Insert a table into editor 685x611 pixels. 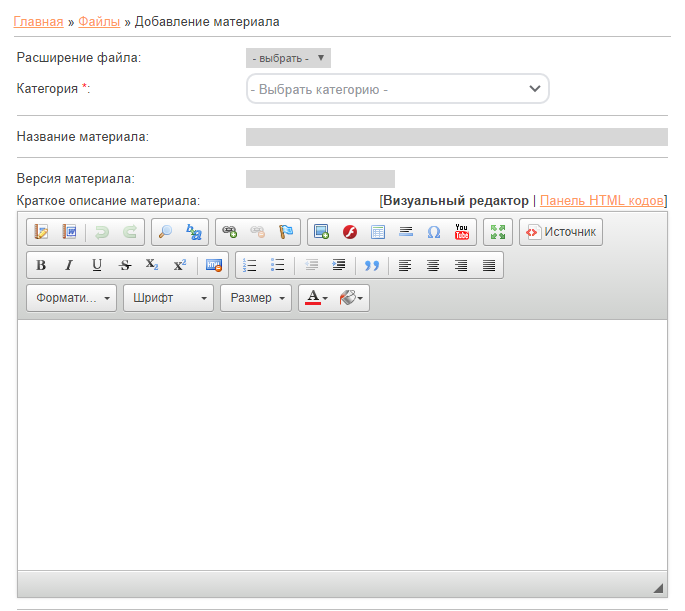378,232
